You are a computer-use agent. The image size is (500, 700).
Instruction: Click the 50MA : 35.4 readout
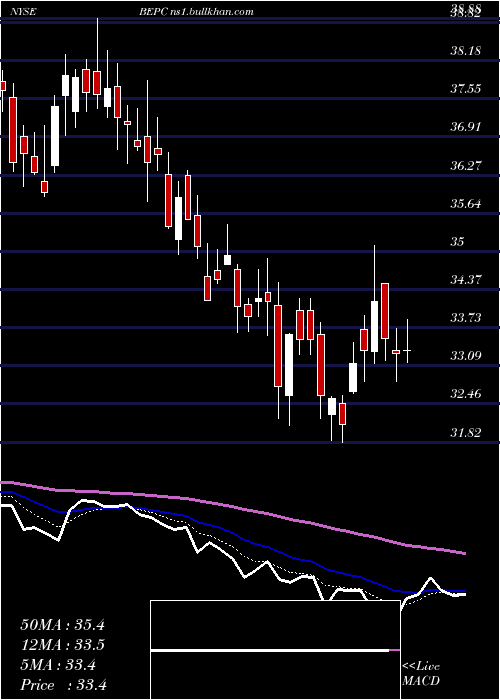tap(62, 625)
